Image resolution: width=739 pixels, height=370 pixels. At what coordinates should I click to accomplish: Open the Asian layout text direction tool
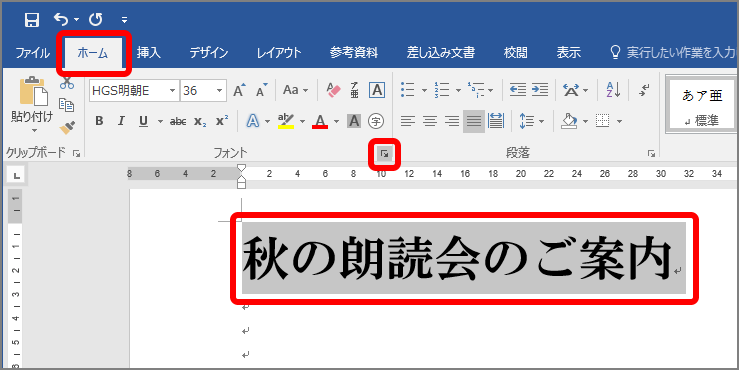point(571,90)
